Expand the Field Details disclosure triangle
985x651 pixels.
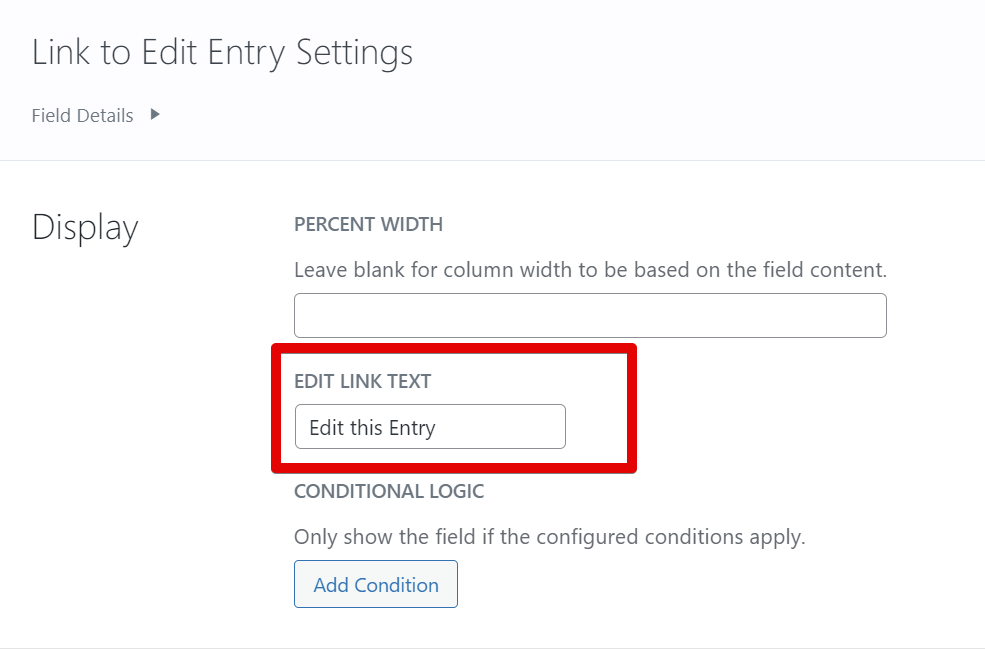tap(155, 115)
